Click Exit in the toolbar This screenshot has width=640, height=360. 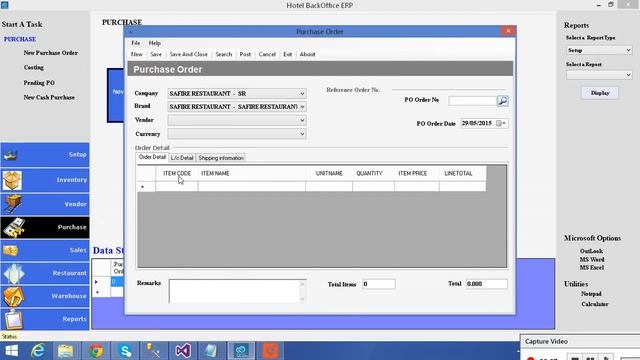(x=288, y=54)
